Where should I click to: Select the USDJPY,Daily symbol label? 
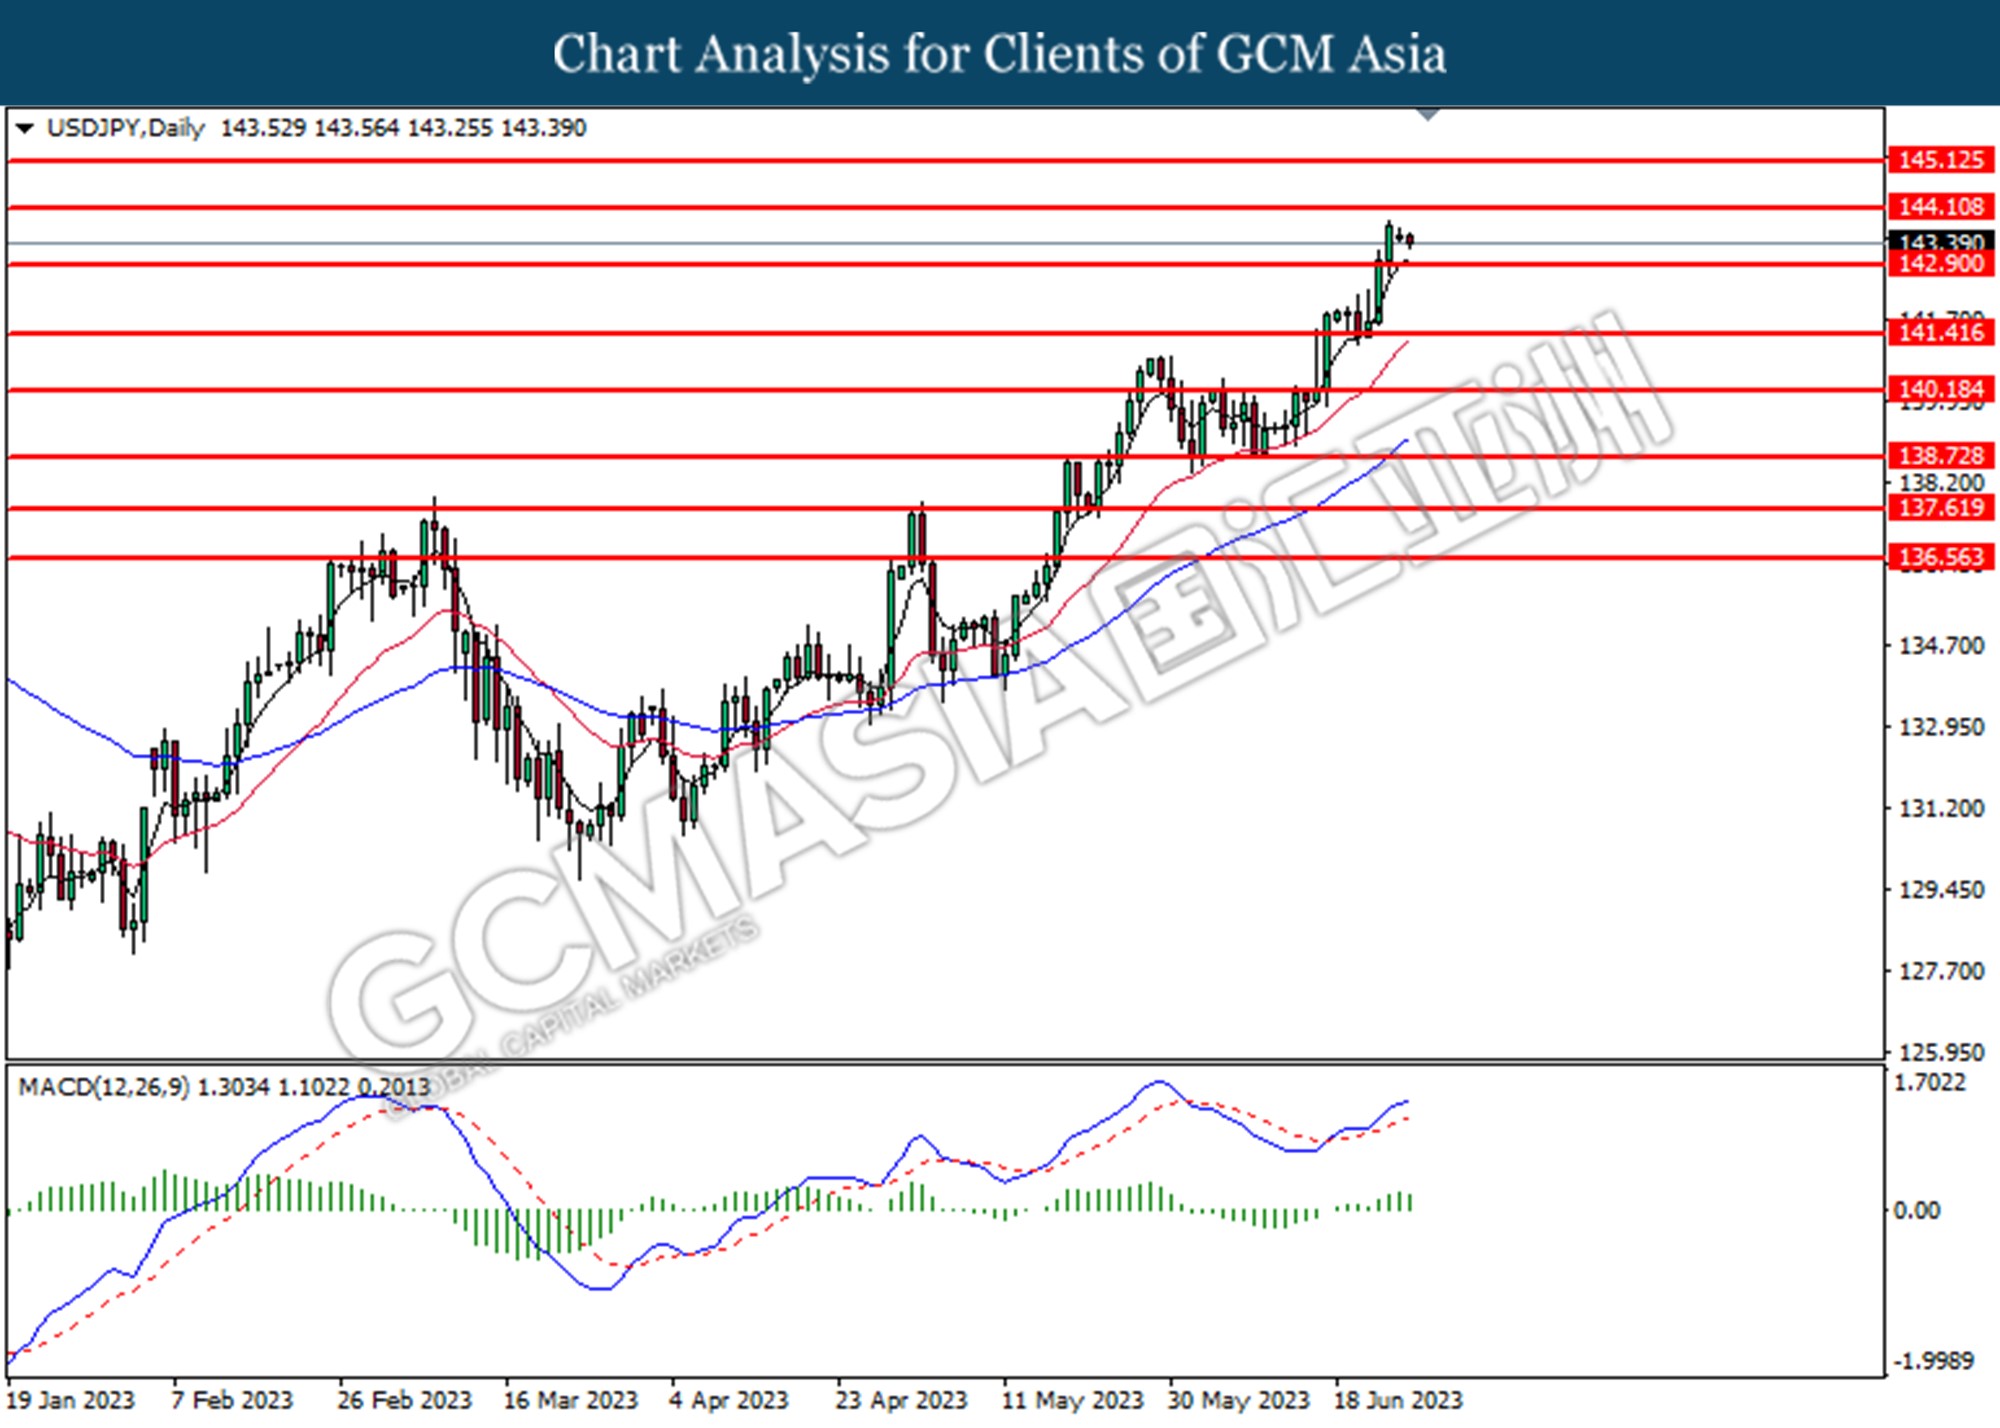pos(126,128)
